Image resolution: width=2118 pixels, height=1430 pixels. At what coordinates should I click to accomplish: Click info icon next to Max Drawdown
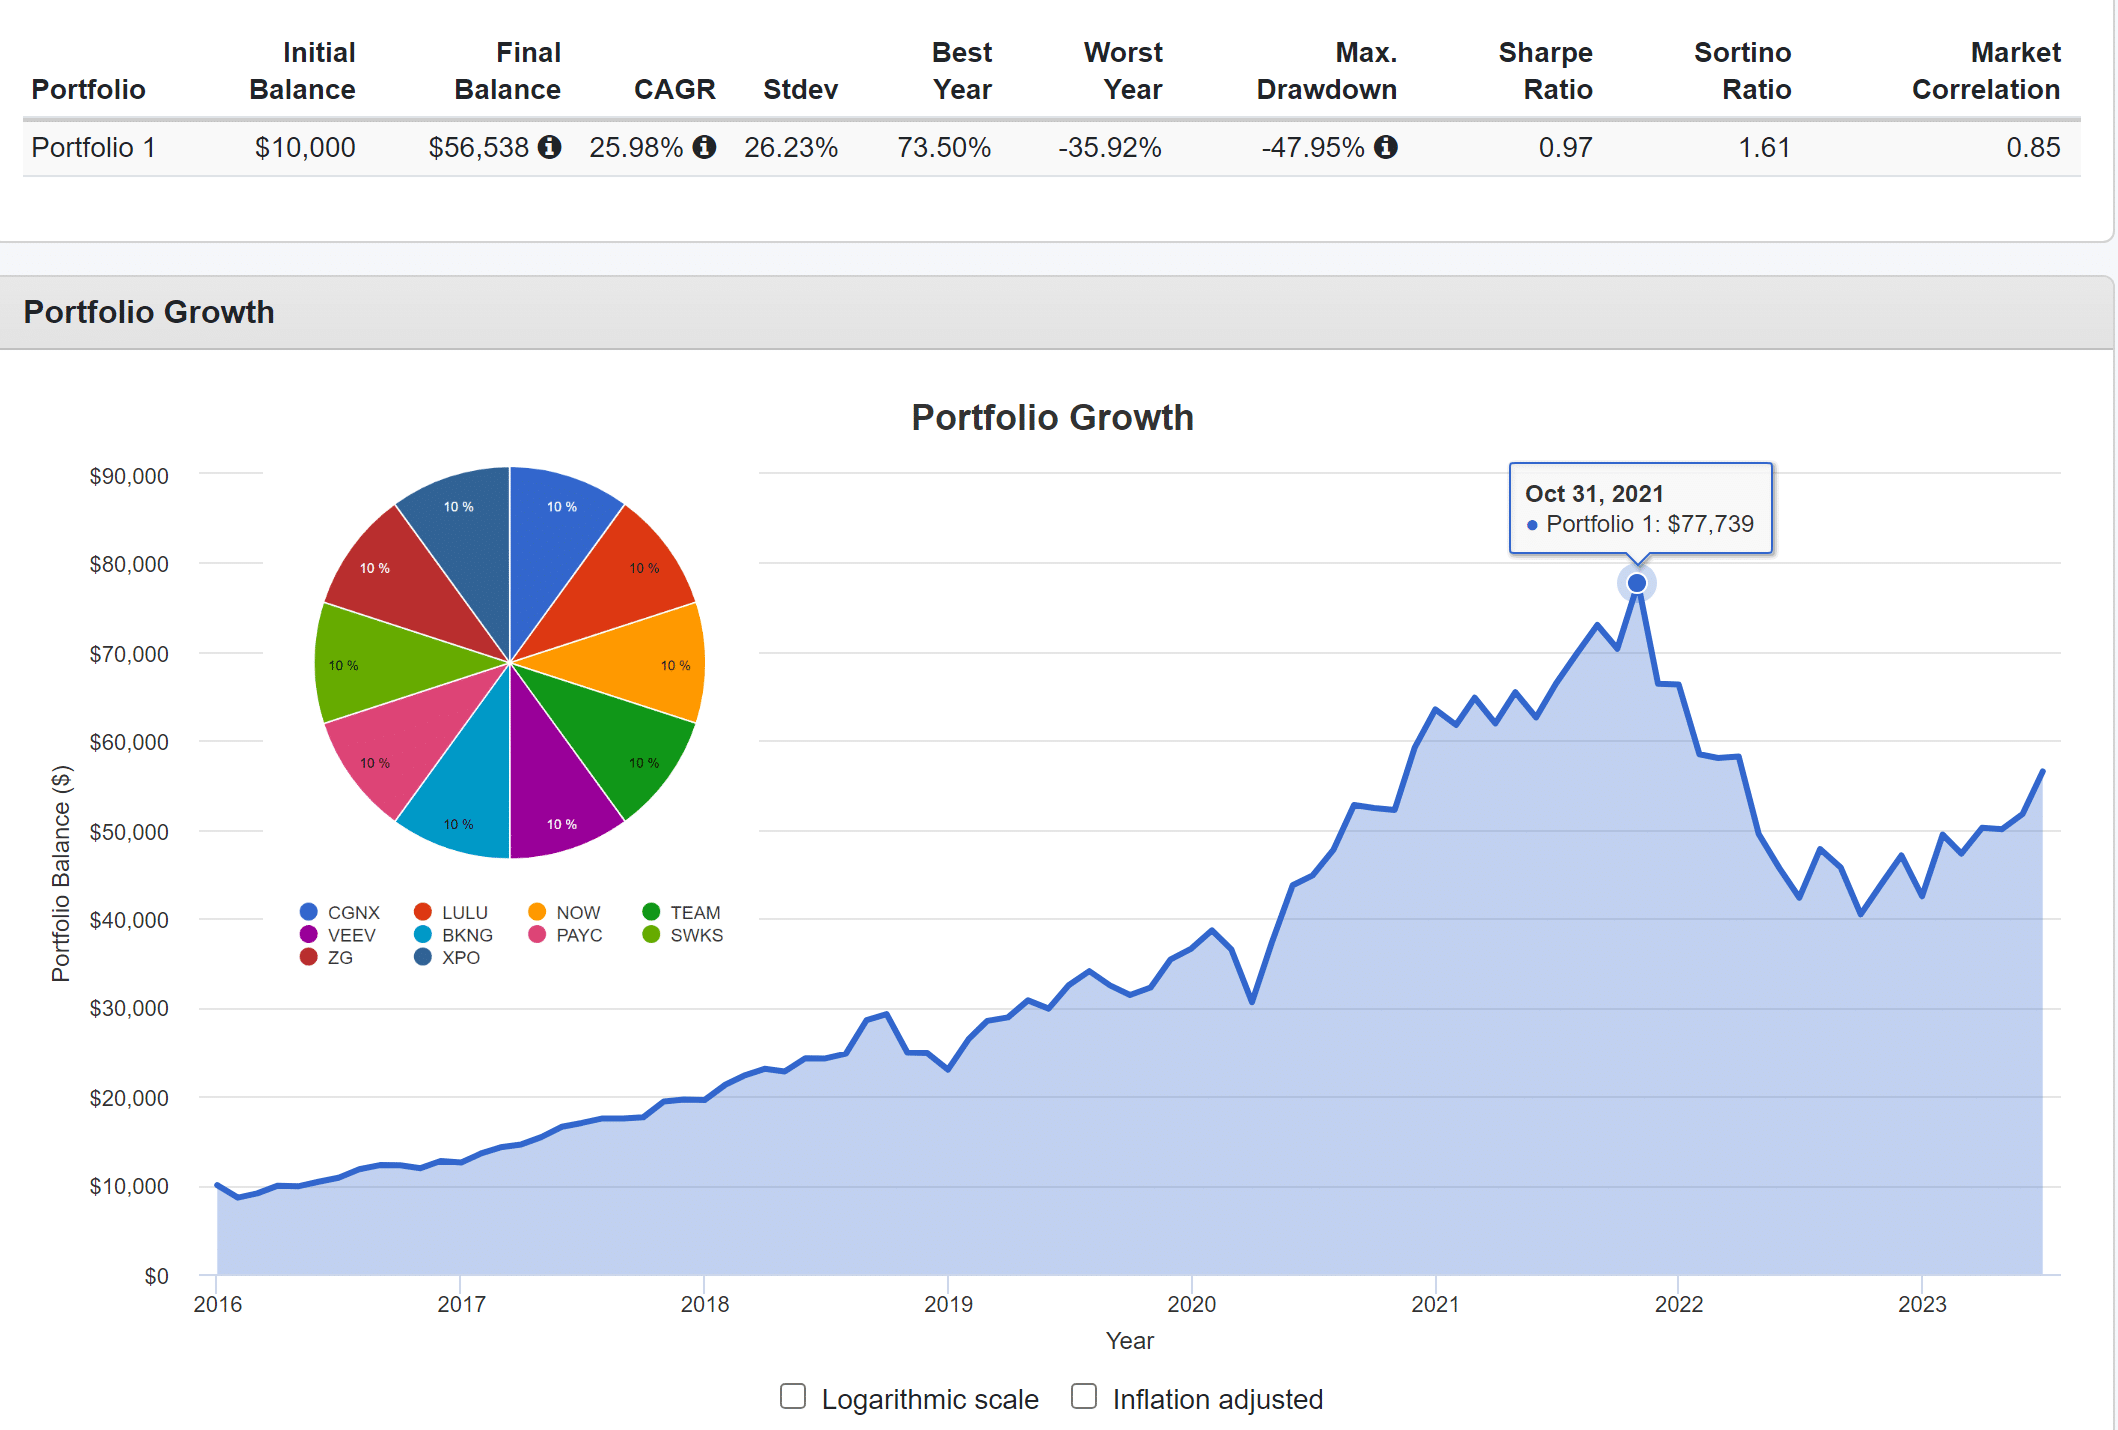click(x=1385, y=147)
